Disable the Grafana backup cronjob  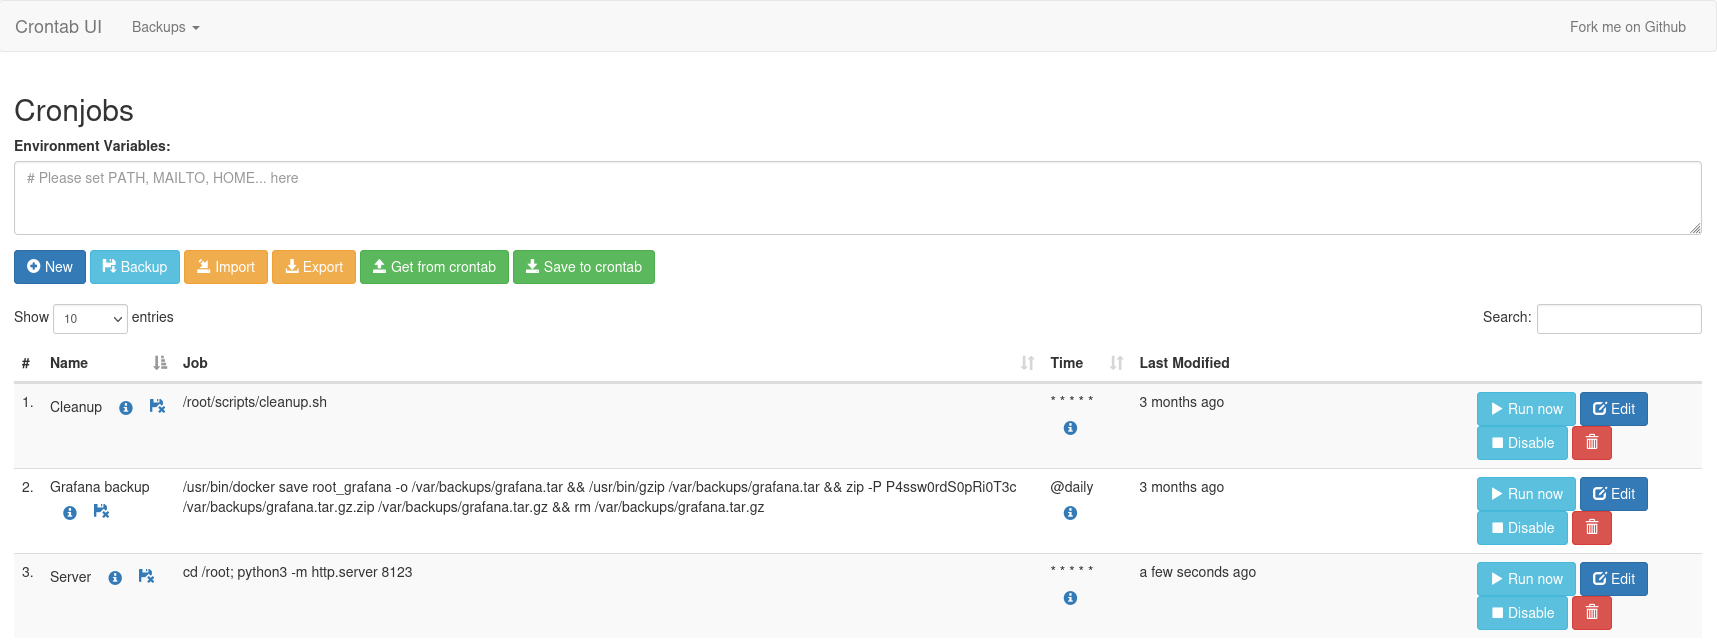(x=1521, y=528)
